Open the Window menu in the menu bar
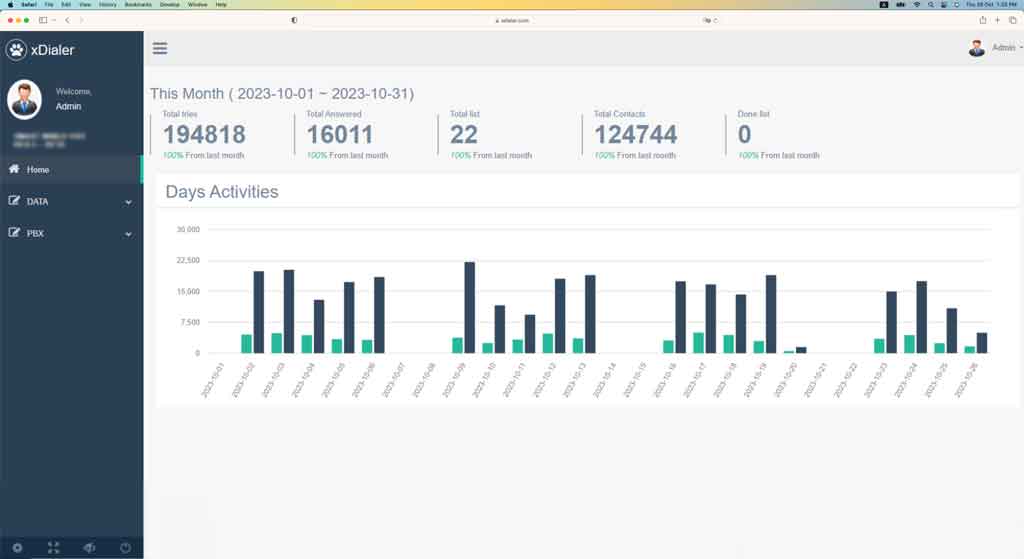 (197, 4)
